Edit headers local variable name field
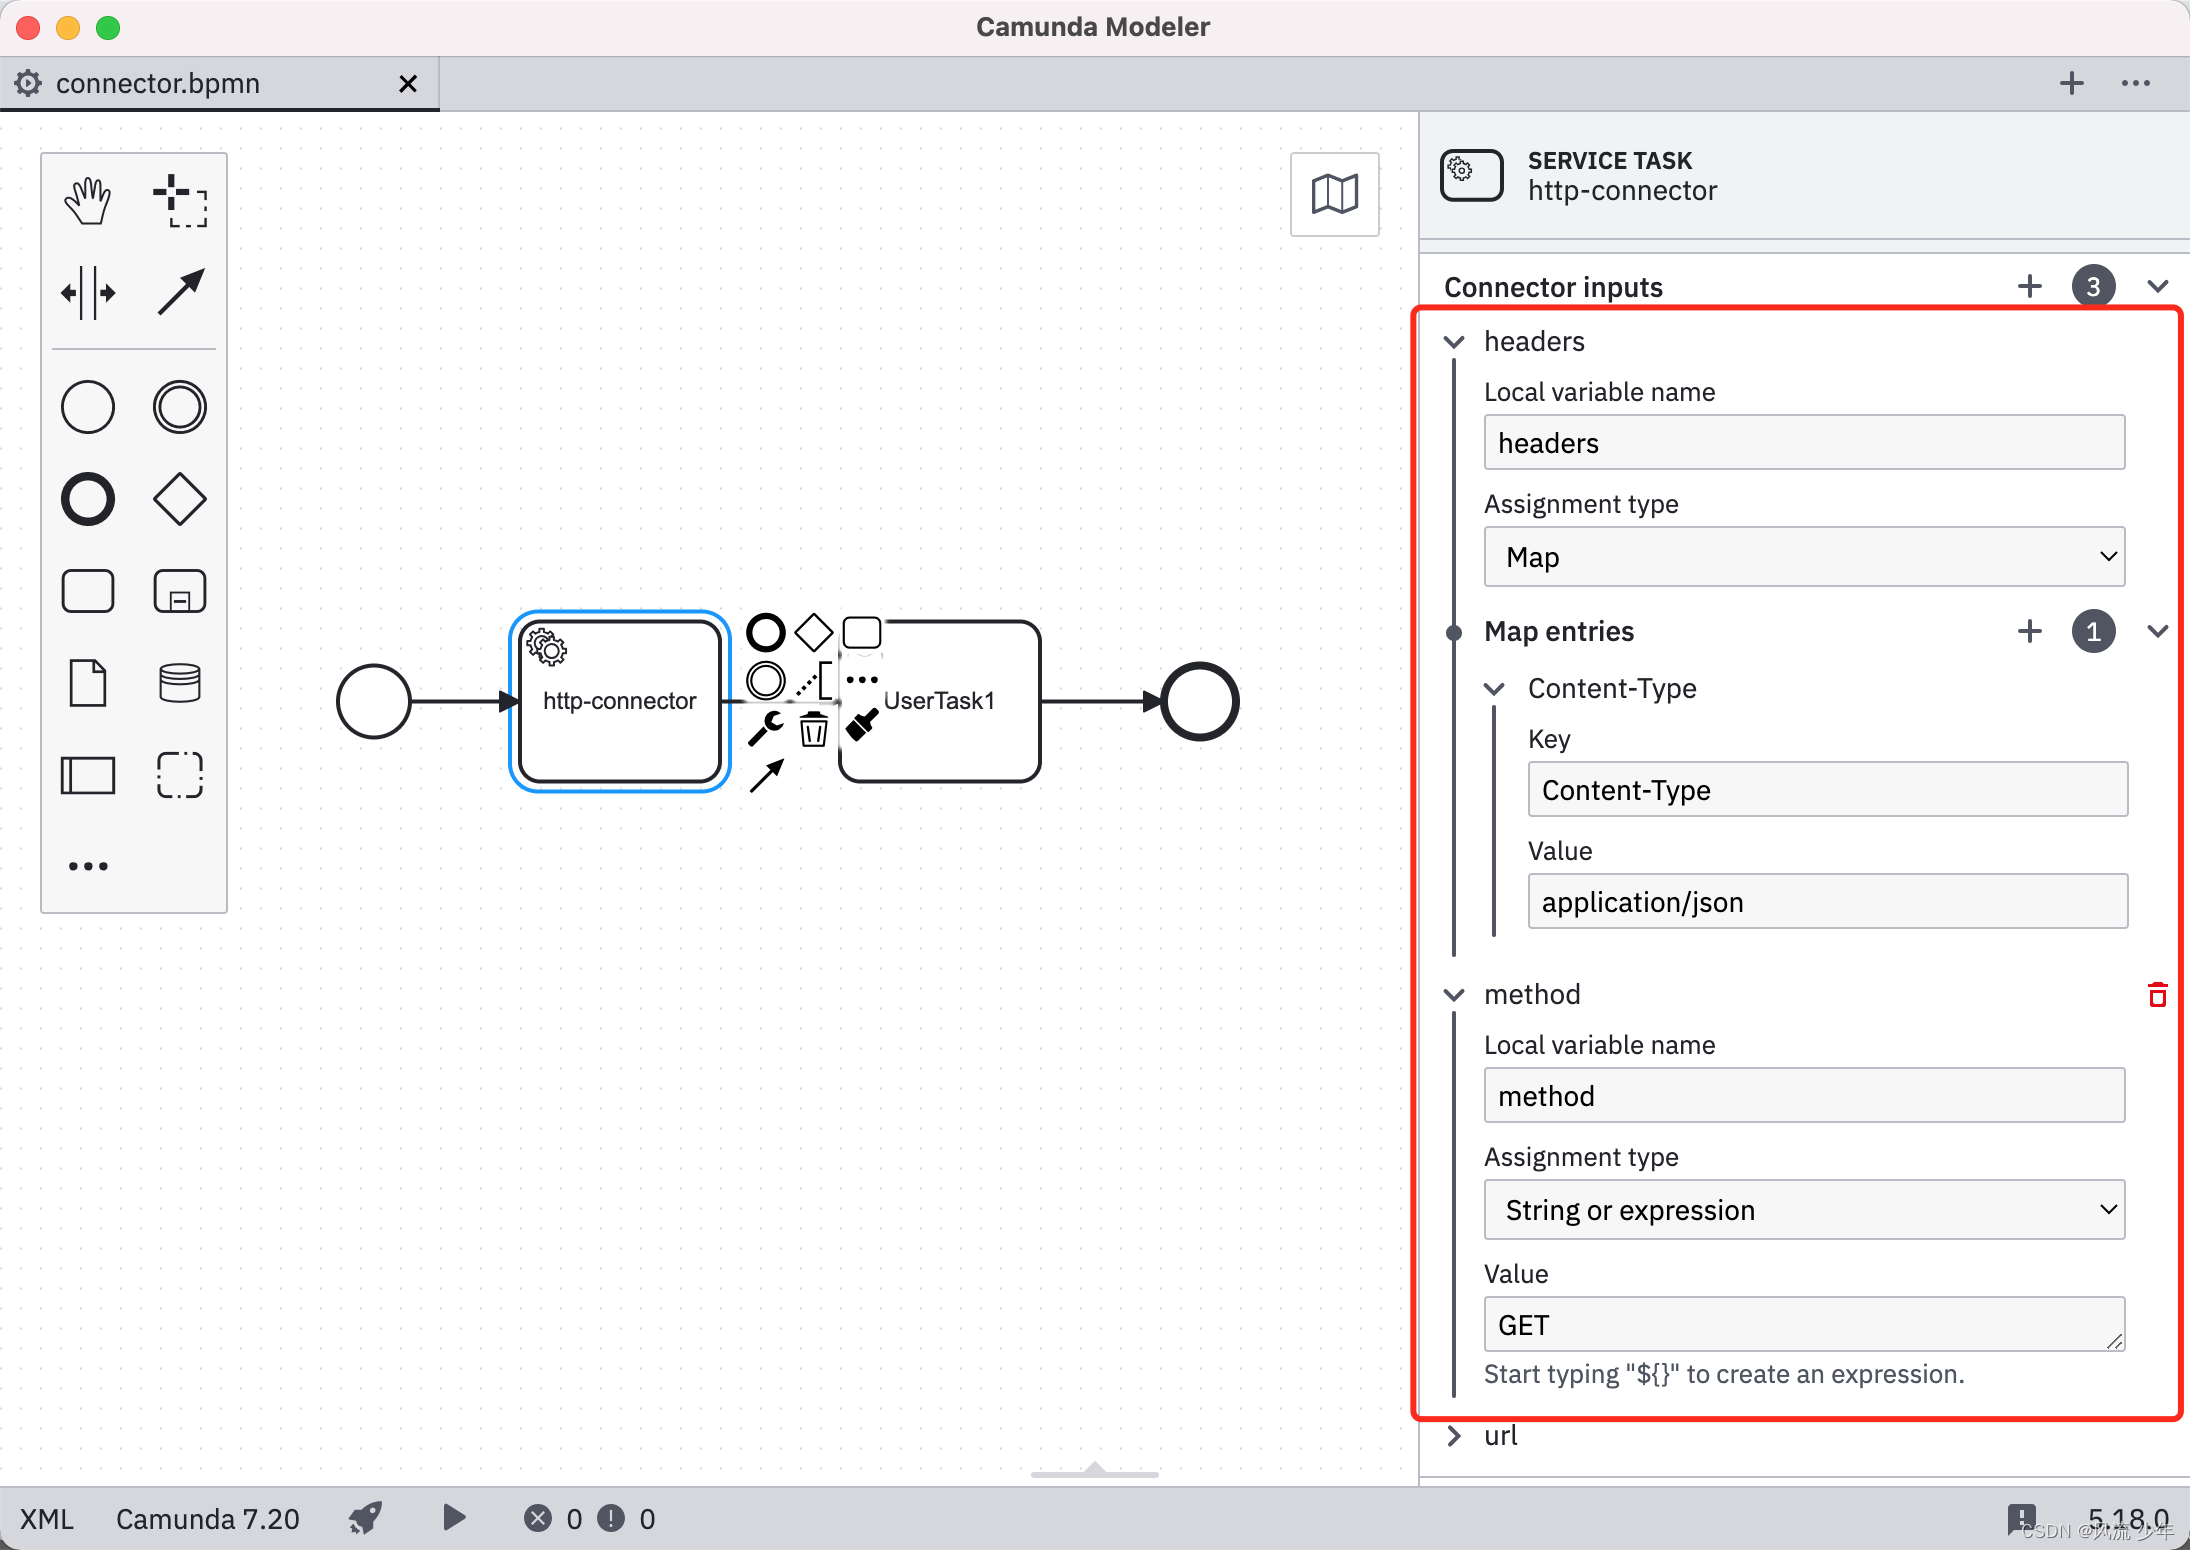The image size is (2190, 1550). [1804, 443]
